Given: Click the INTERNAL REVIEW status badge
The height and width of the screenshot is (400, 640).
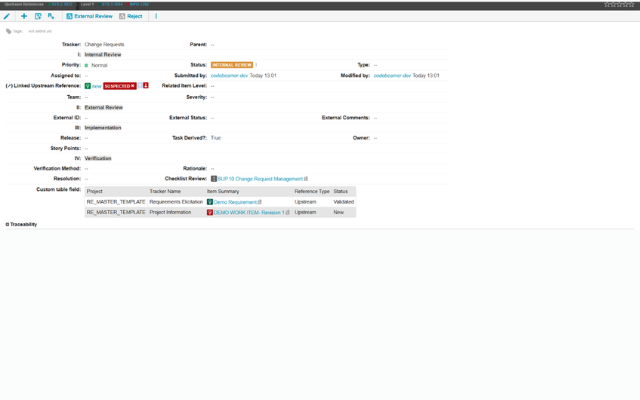Looking at the screenshot, I should pos(232,65).
